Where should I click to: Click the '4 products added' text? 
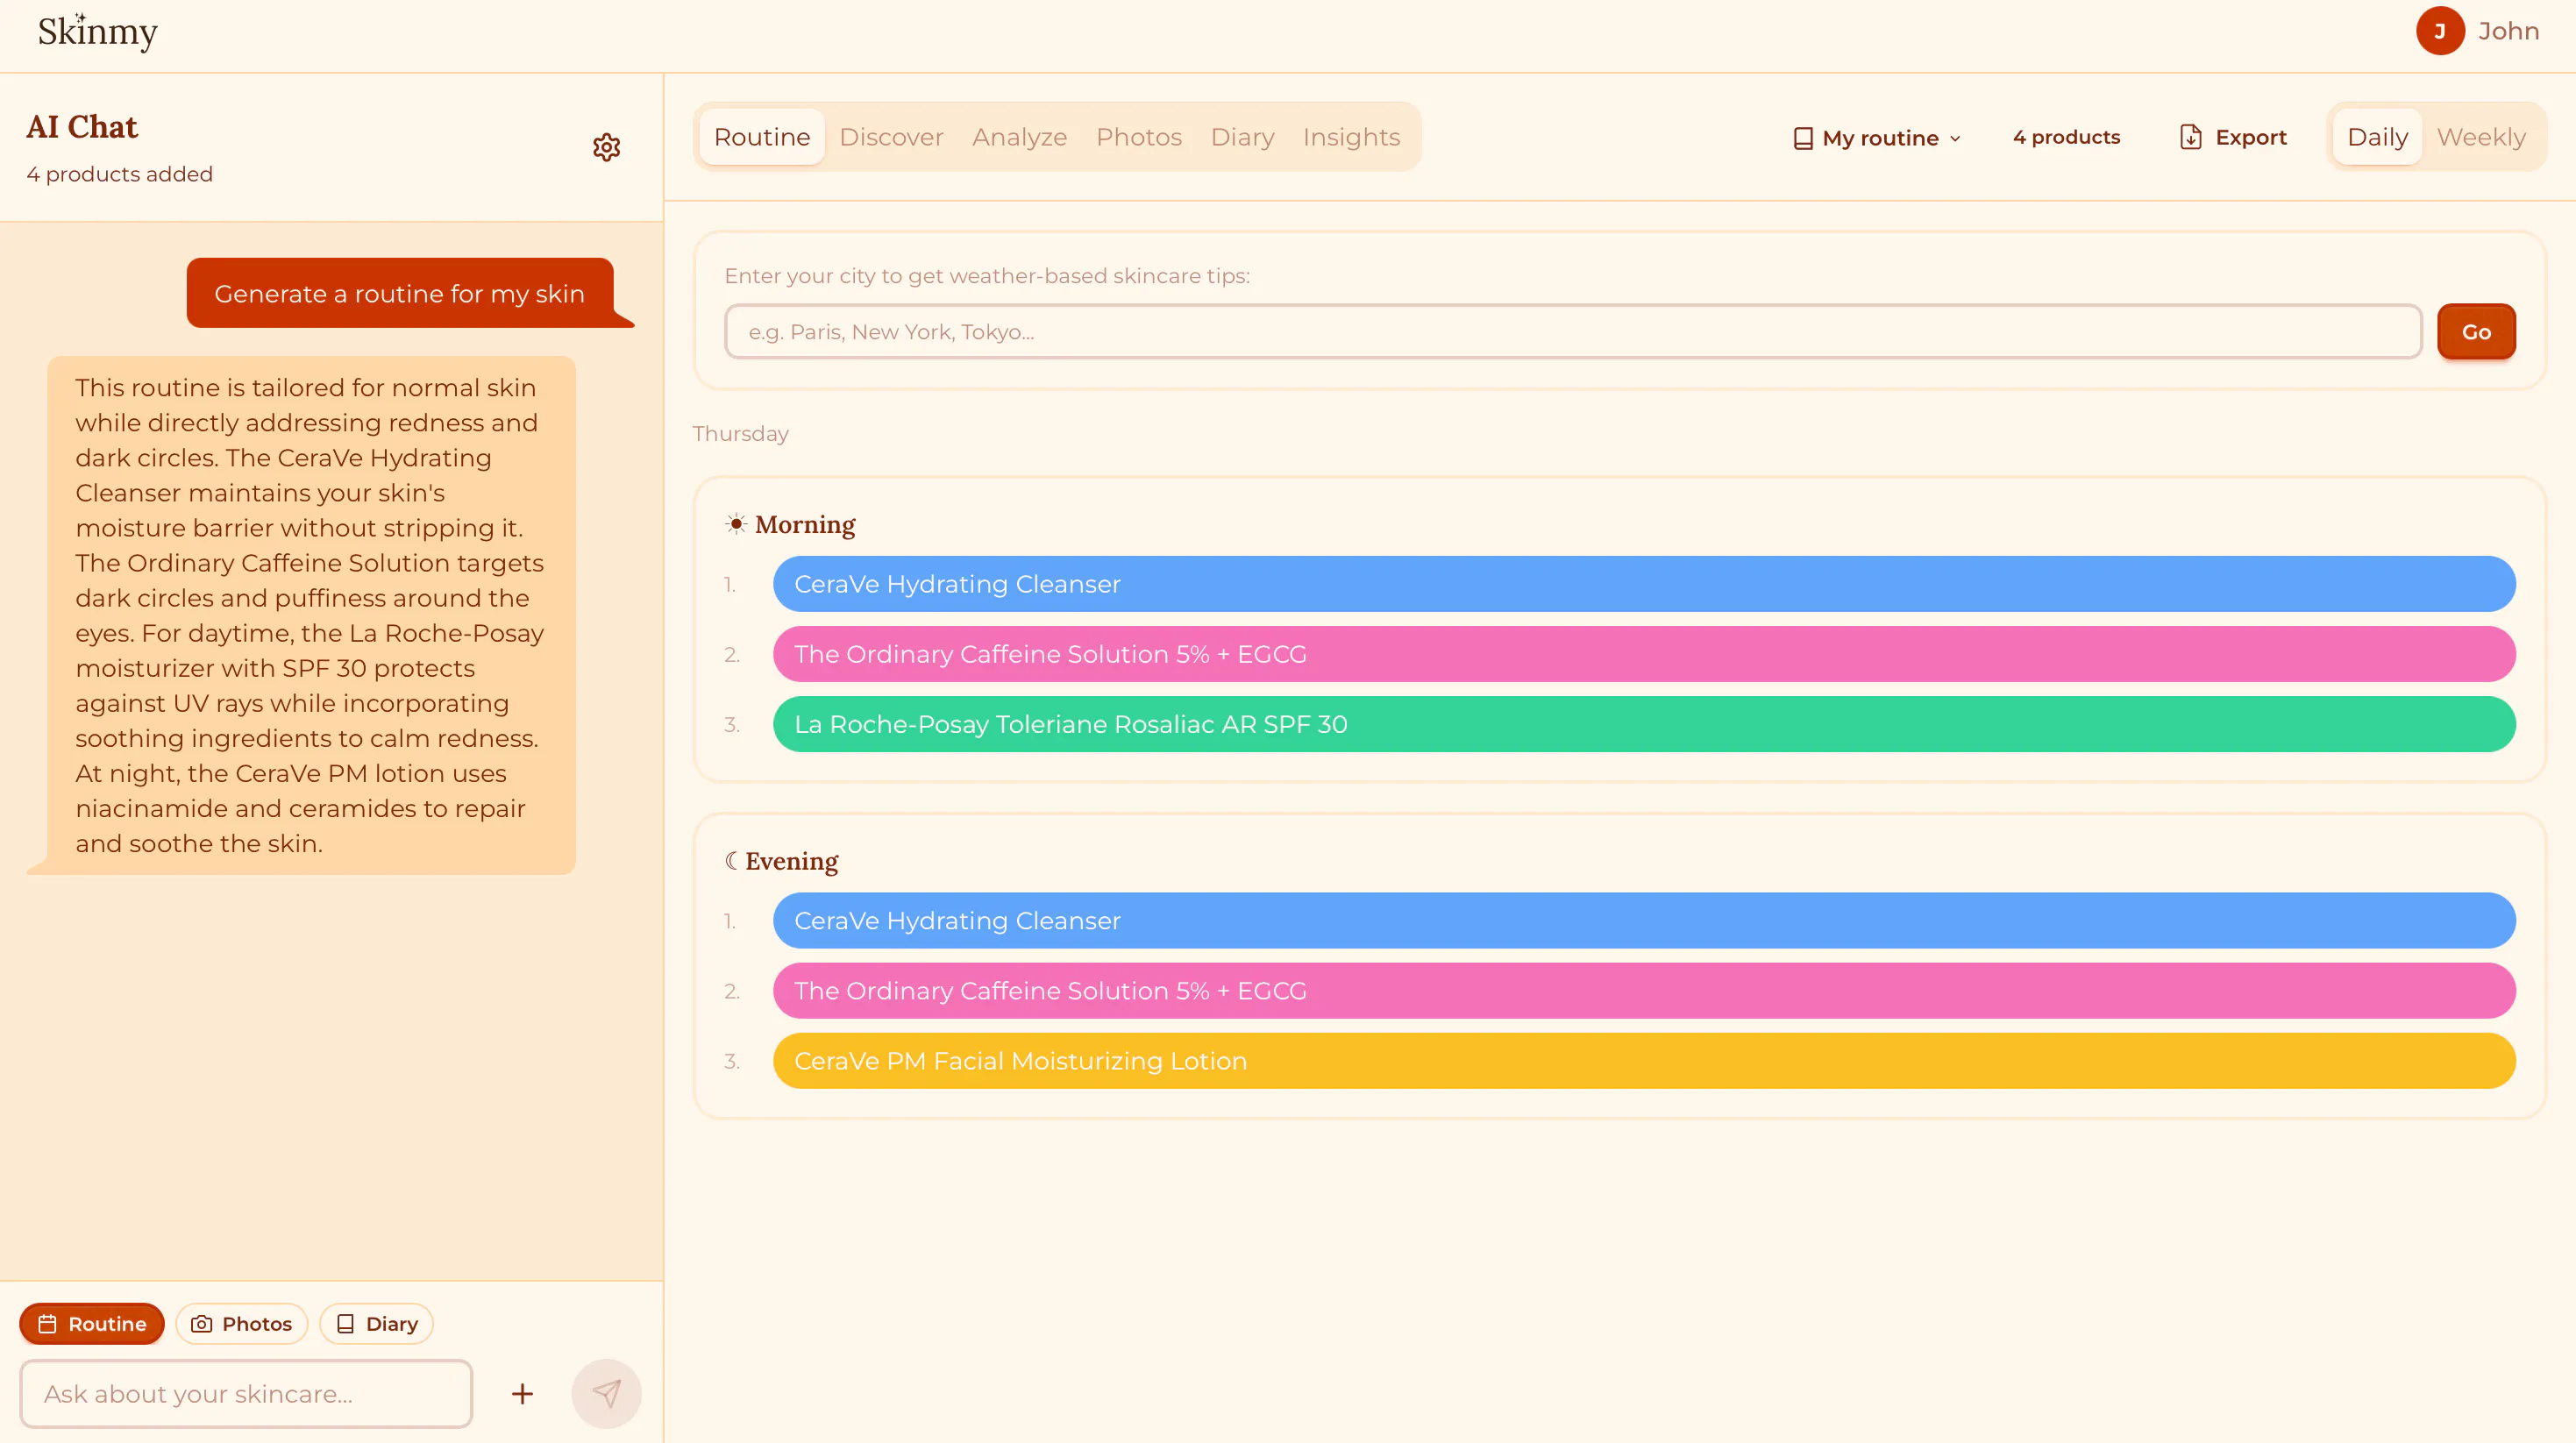click(x=119, y=174)
